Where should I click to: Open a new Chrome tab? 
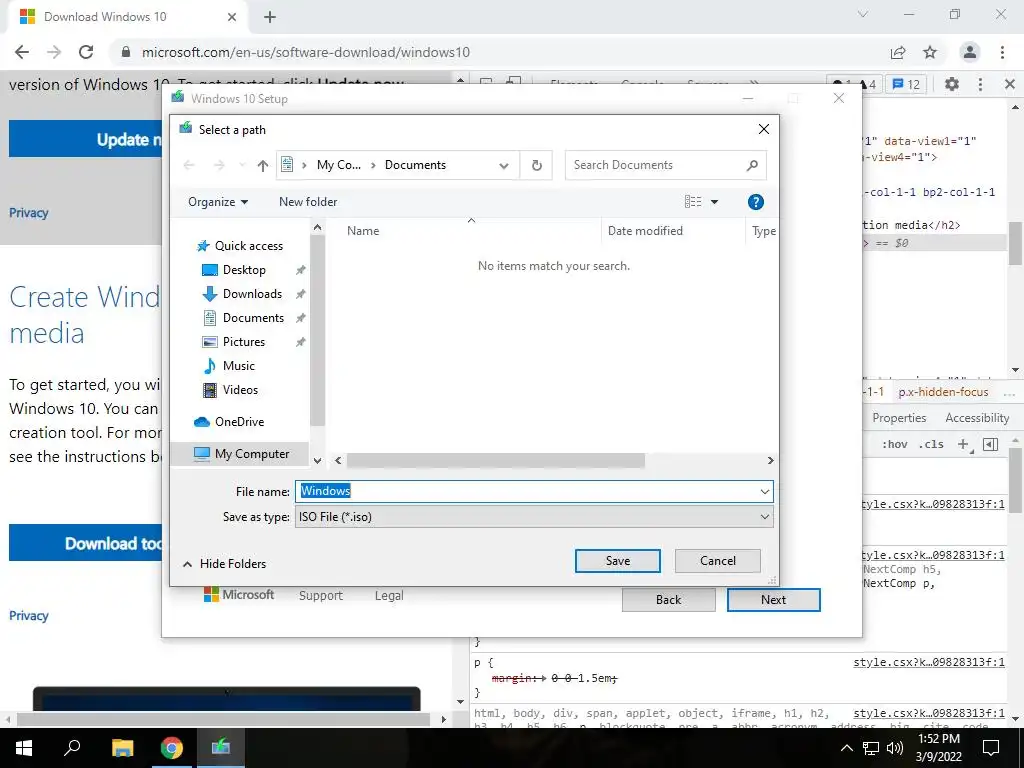(270, 17)
